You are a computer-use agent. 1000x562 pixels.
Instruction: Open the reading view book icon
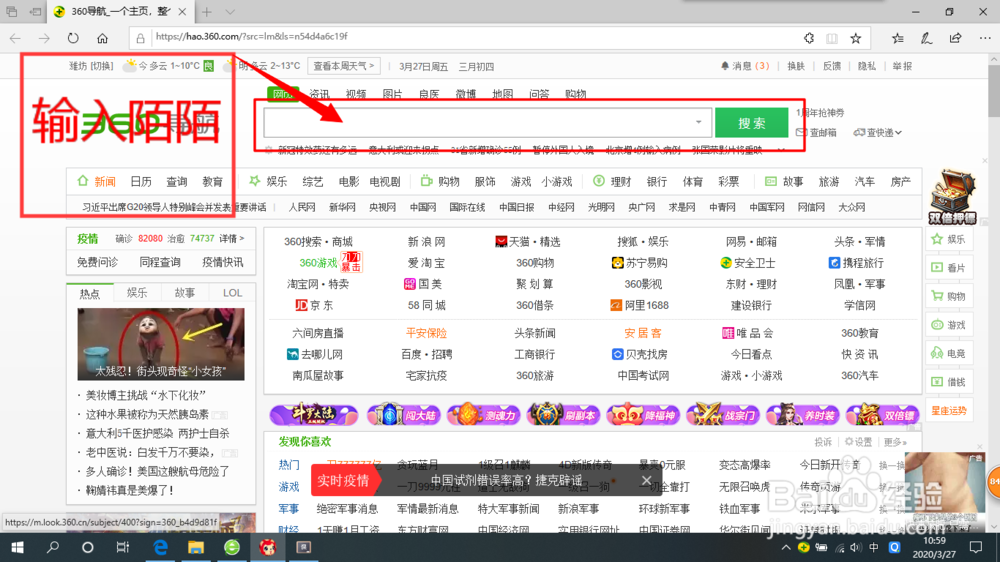coord(832,38)
